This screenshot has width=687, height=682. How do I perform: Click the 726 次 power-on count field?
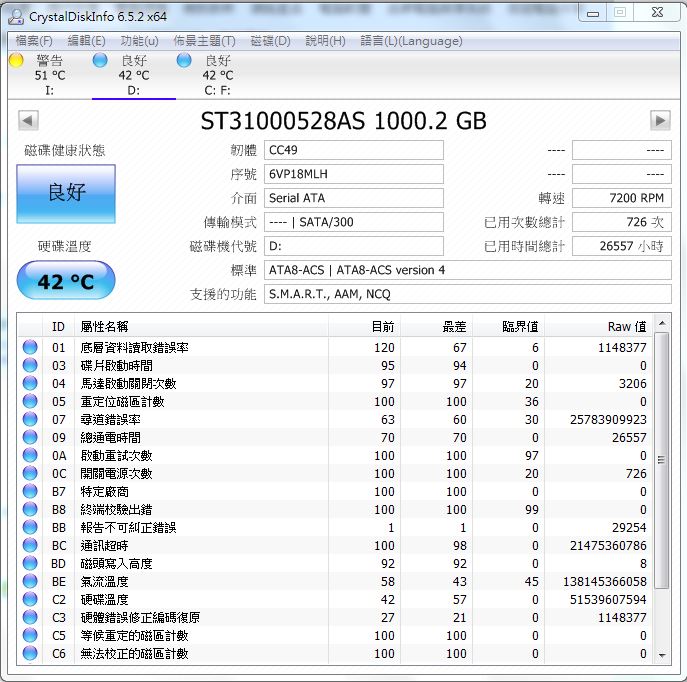[622, 222]
